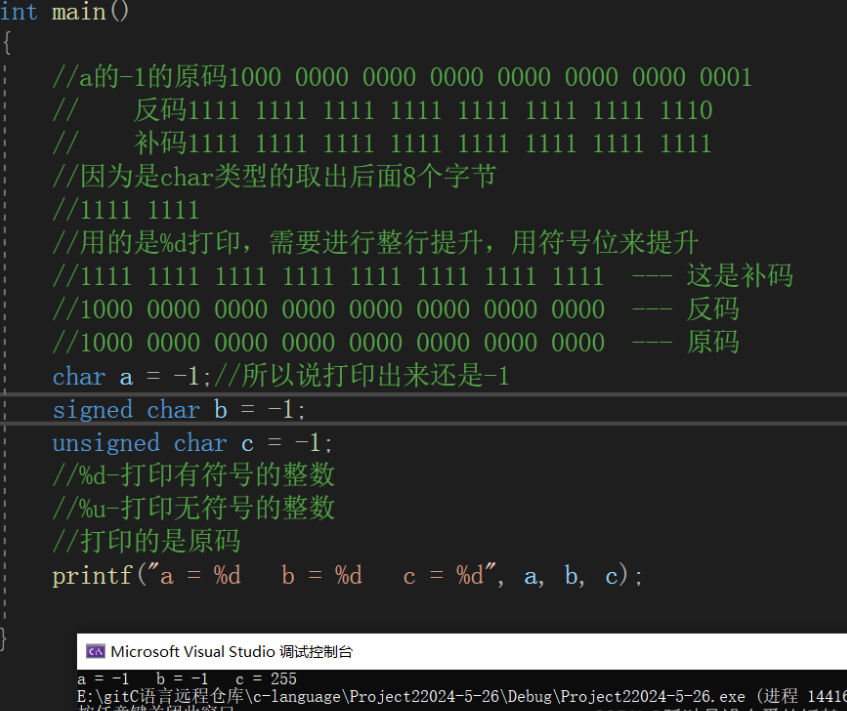Click the debug console window icon
847x711 pixels.
[x=95, y=652]
